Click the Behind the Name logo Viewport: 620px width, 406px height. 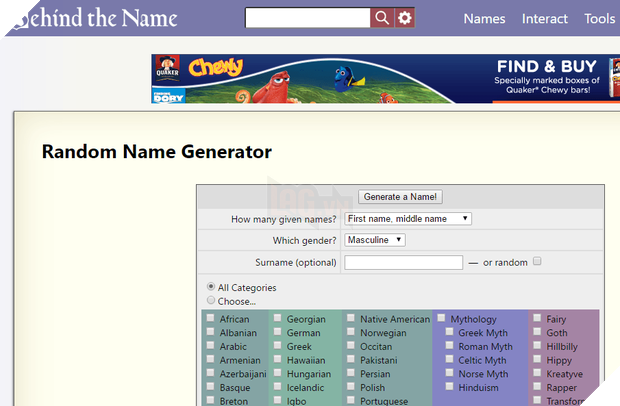coord(90,18)
